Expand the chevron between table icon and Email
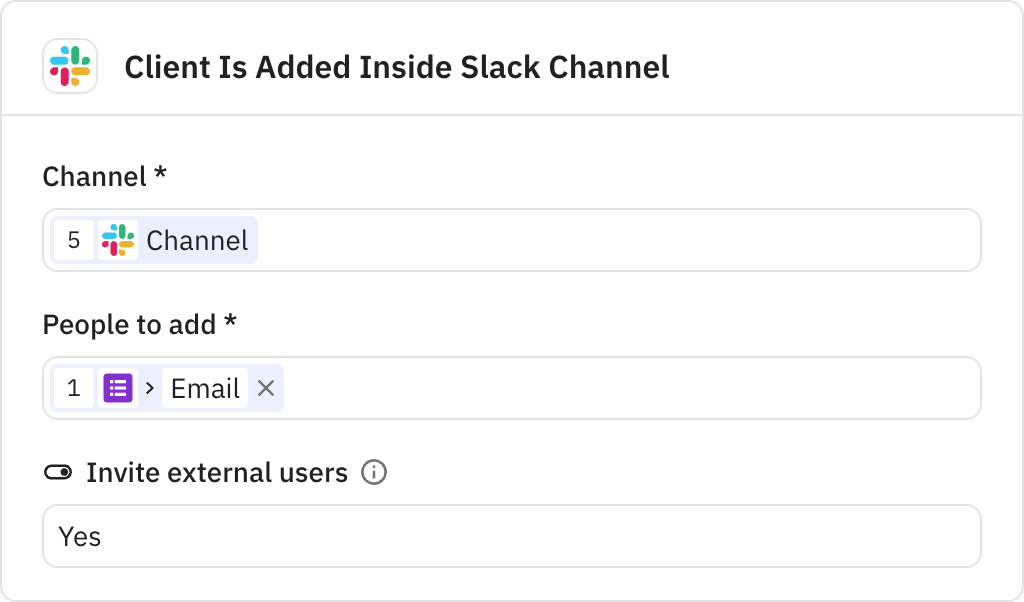This screenshot has height=602, width=1024. pyautogui.click(x=152, y=388)
